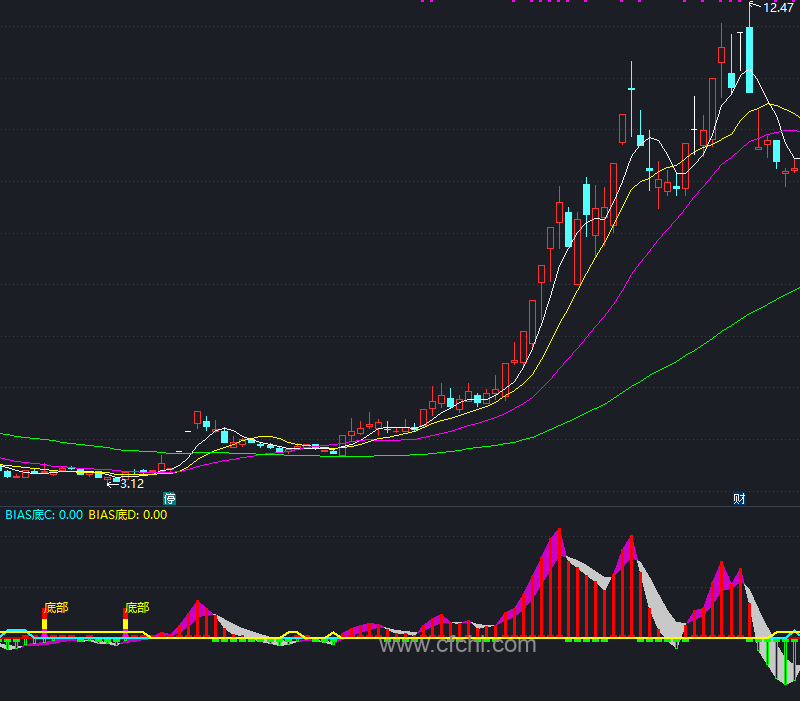This screenshot has width=800, height=701.
Task: Click the 停 suspension marker icon
Action: click(x=169, y=498)
